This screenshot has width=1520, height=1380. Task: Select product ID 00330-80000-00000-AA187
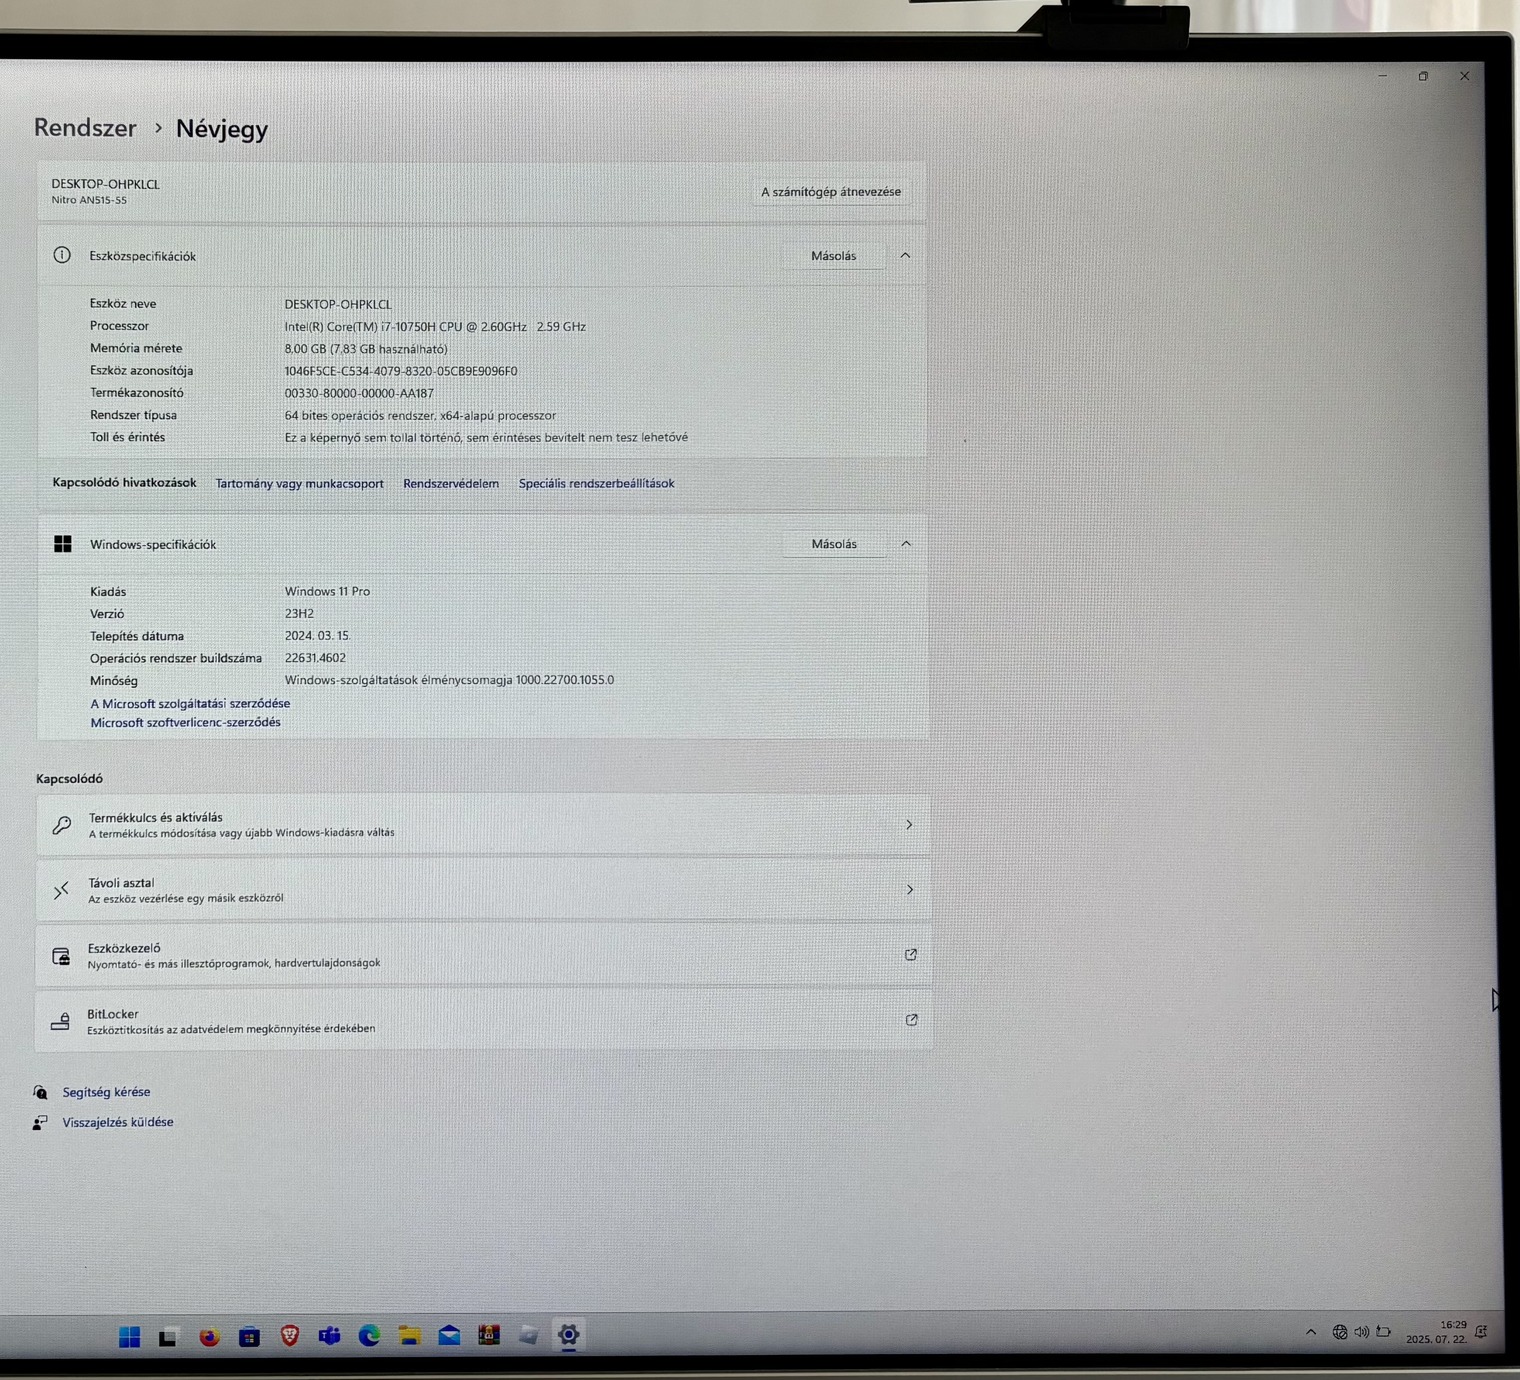coord(359,393)
